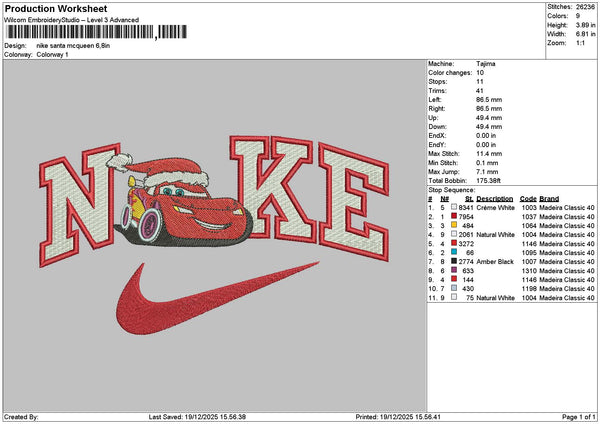The height and width of the screenshot is (424, 600).
Task: Click the Printed timestamp 15.56.41
Action: [427, 417]
